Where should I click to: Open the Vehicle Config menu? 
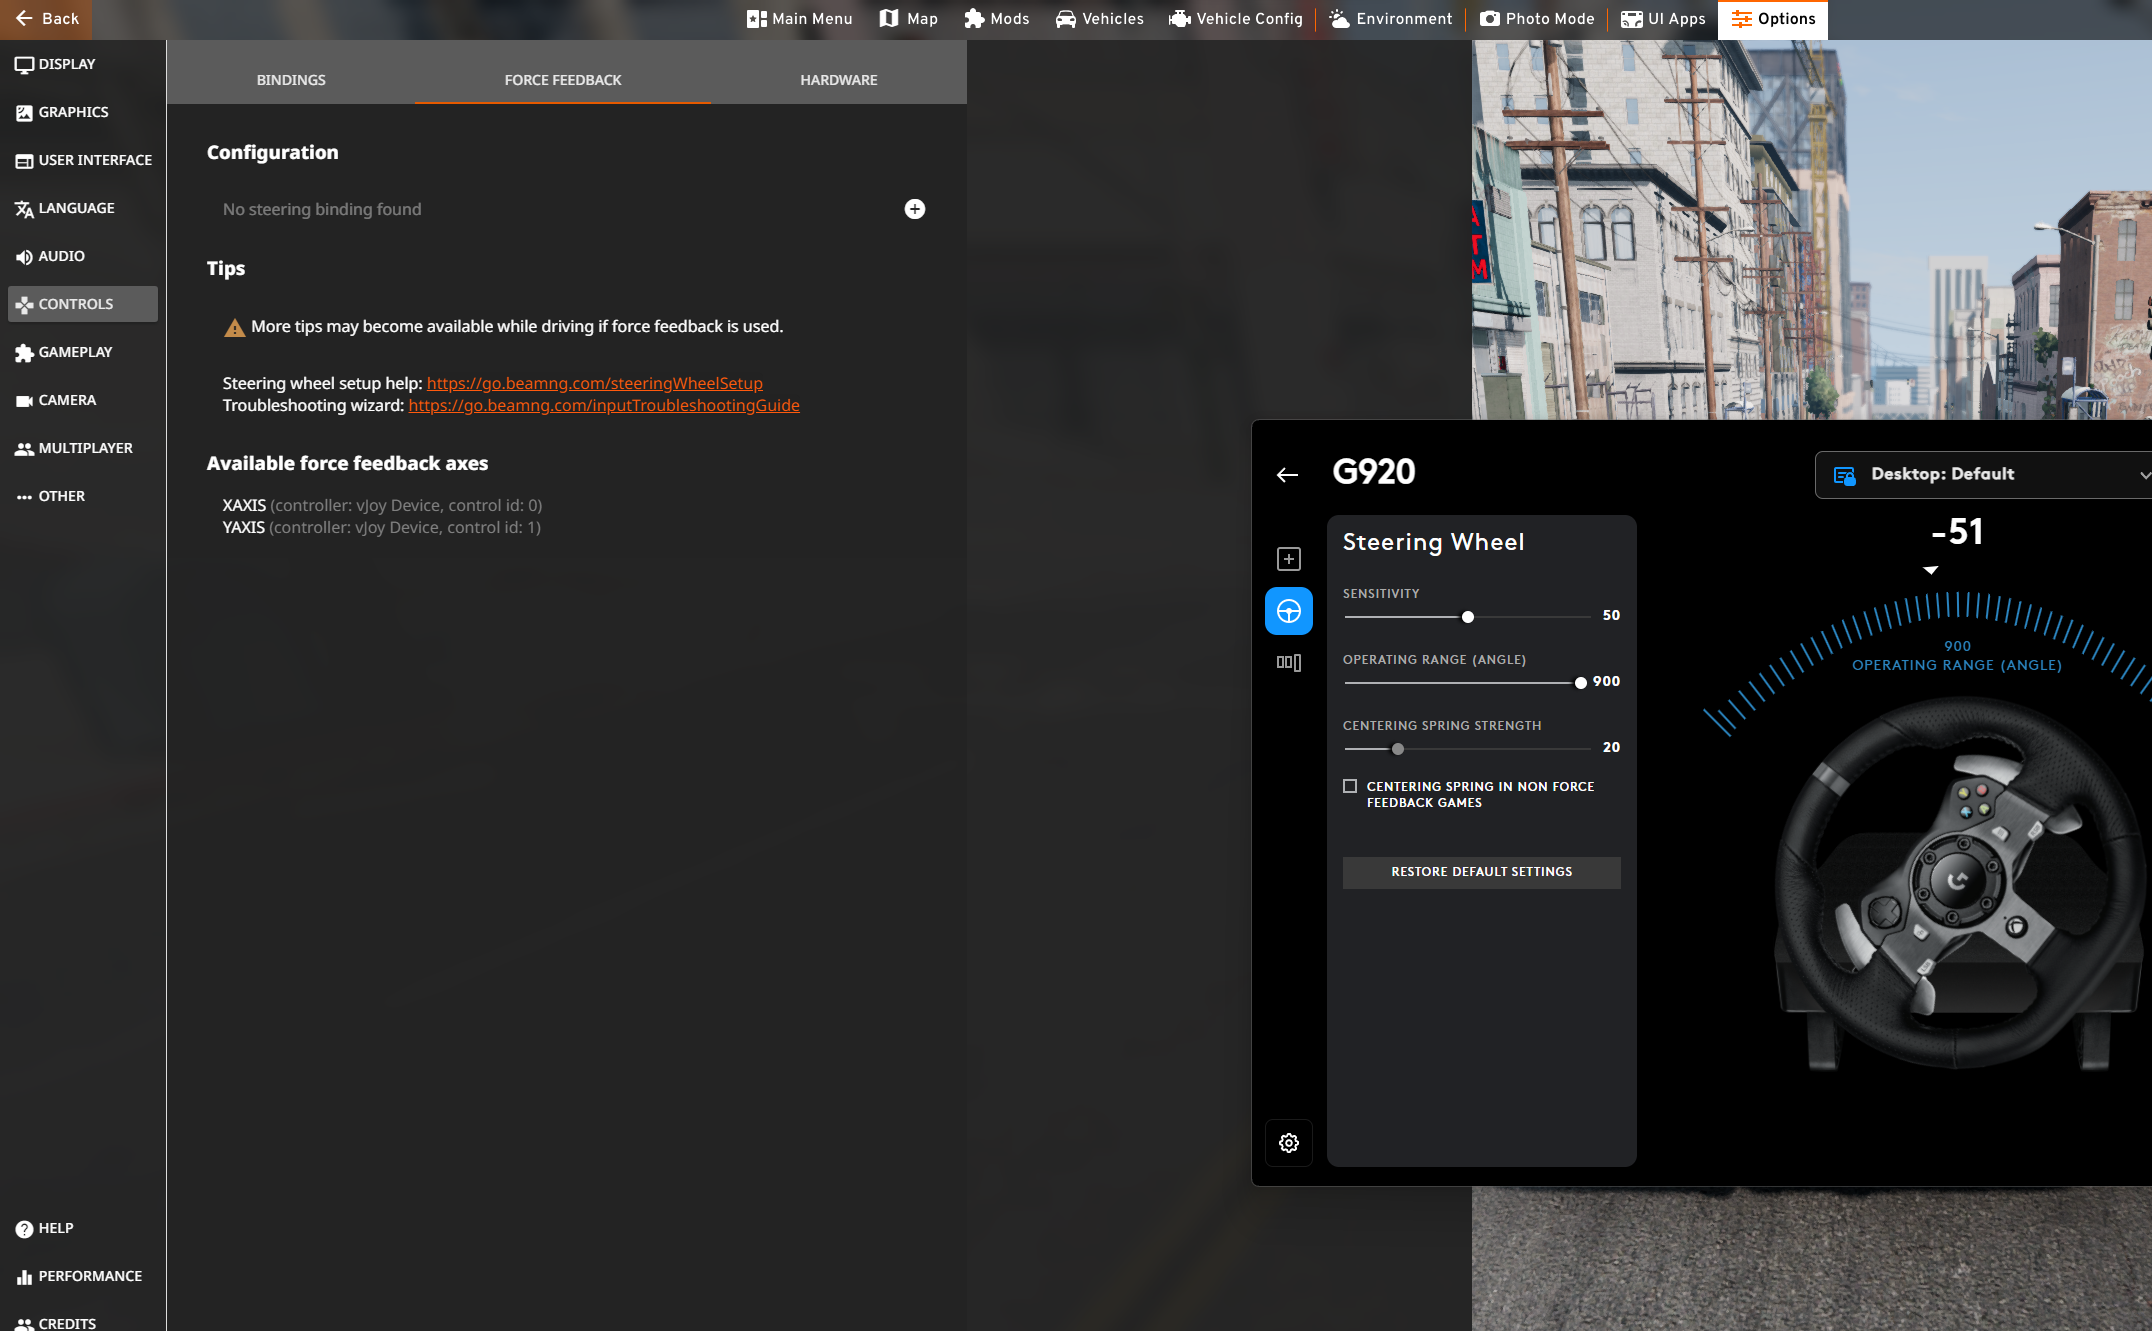click(1236, 19)
